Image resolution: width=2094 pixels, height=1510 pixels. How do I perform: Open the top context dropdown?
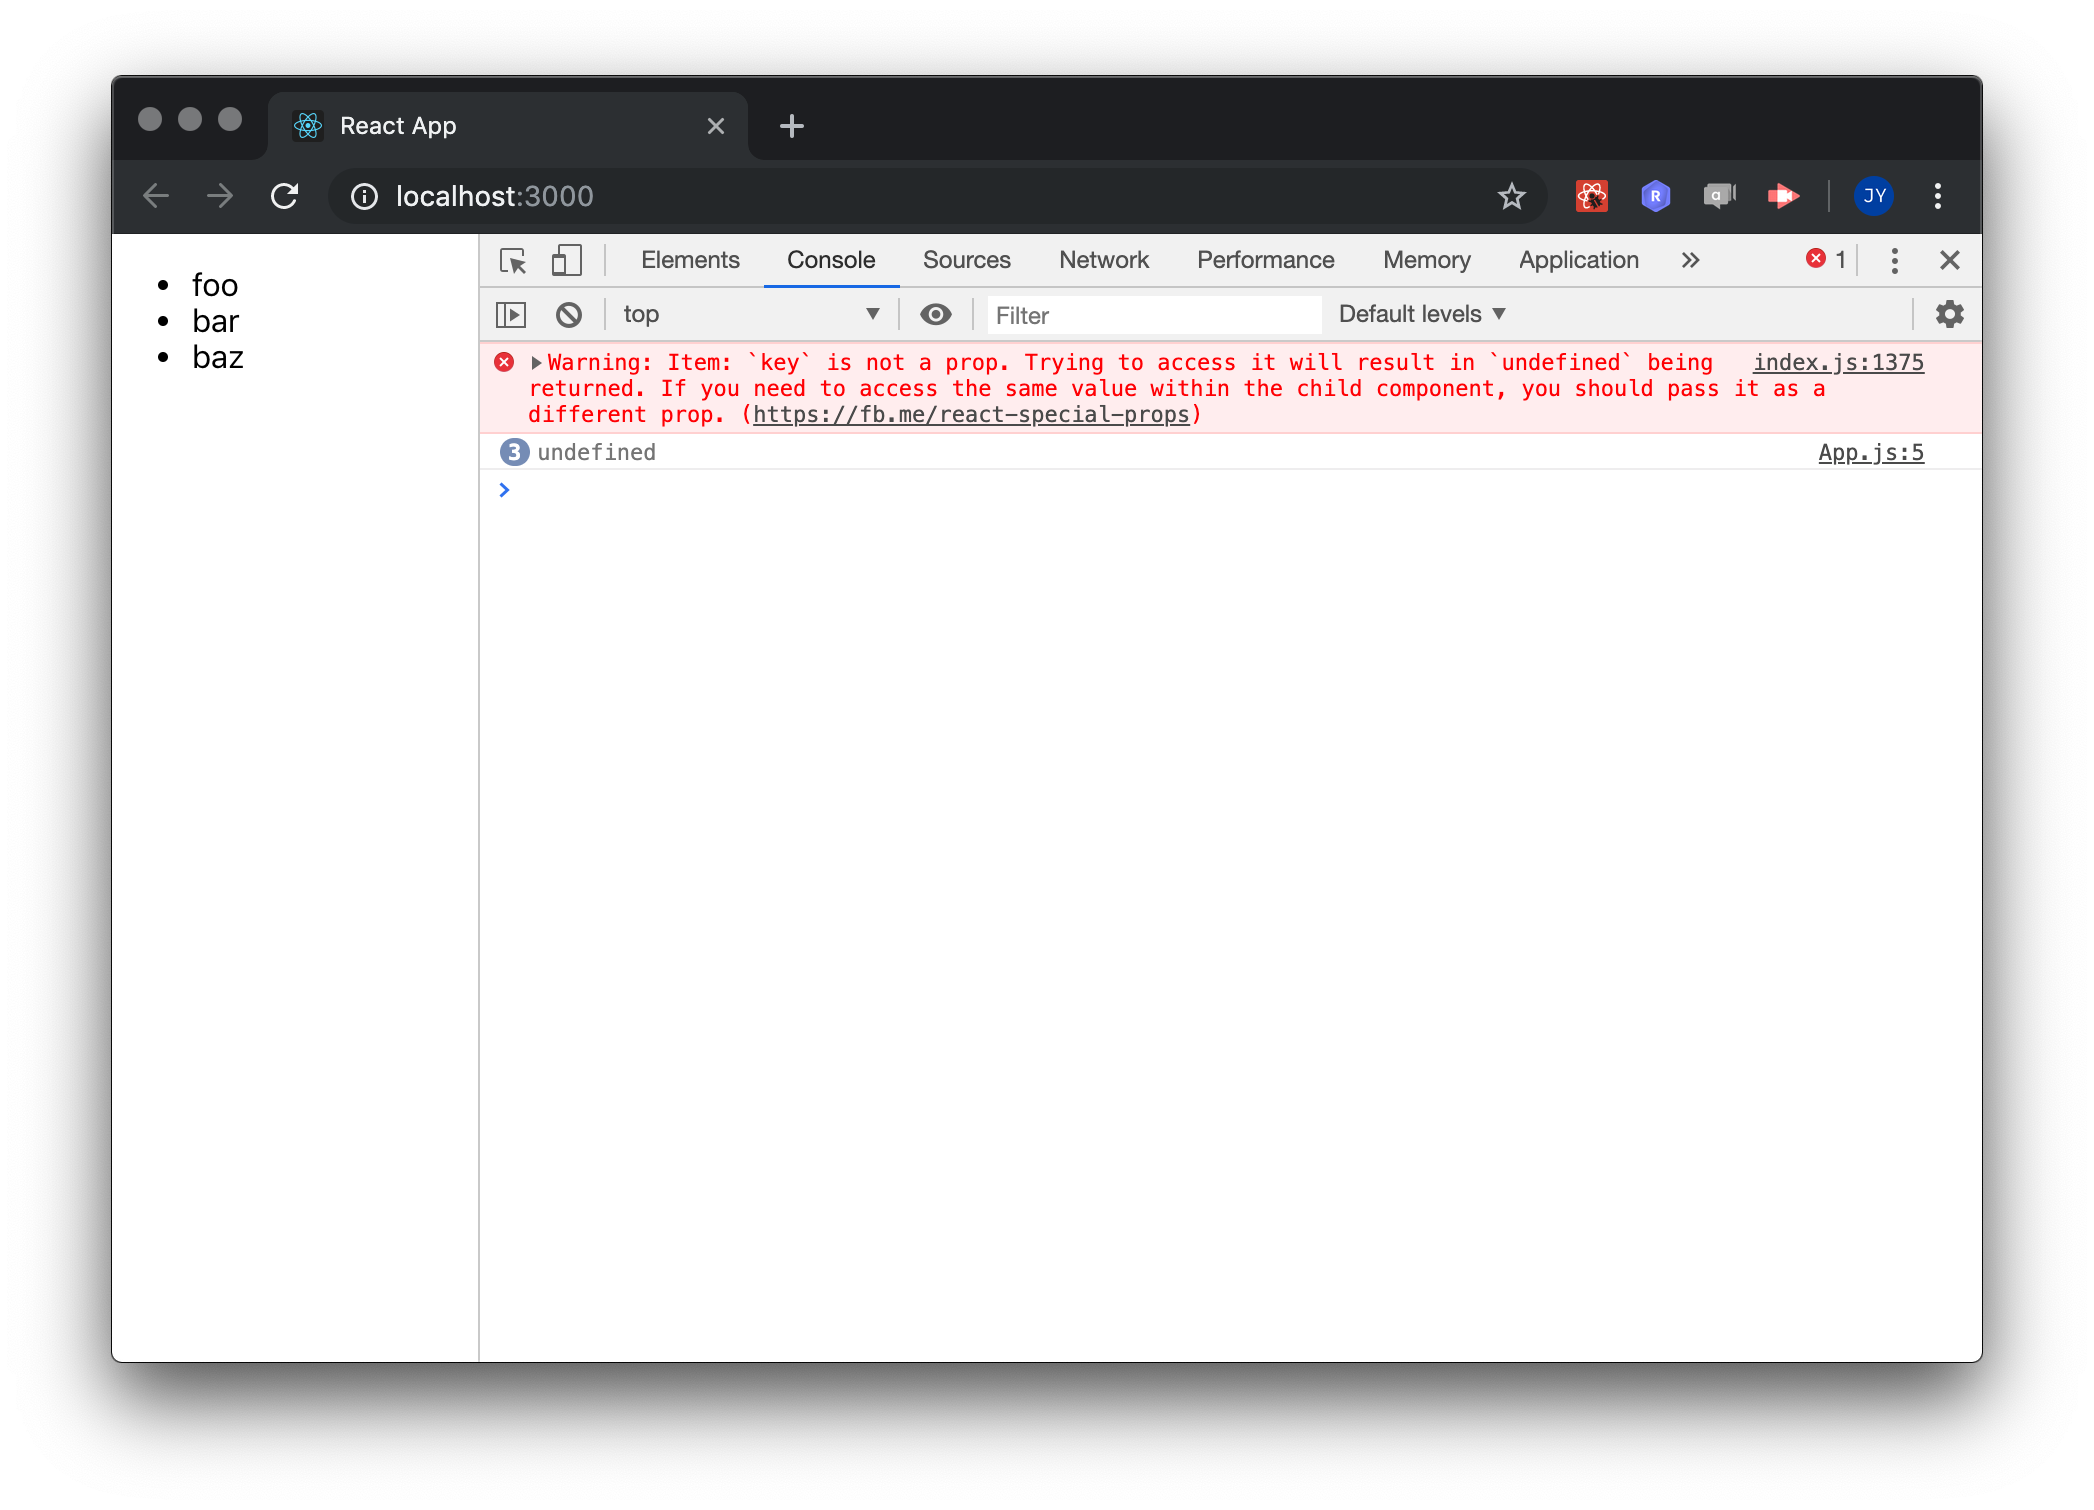pyautogui.click(x=750, y=315)
